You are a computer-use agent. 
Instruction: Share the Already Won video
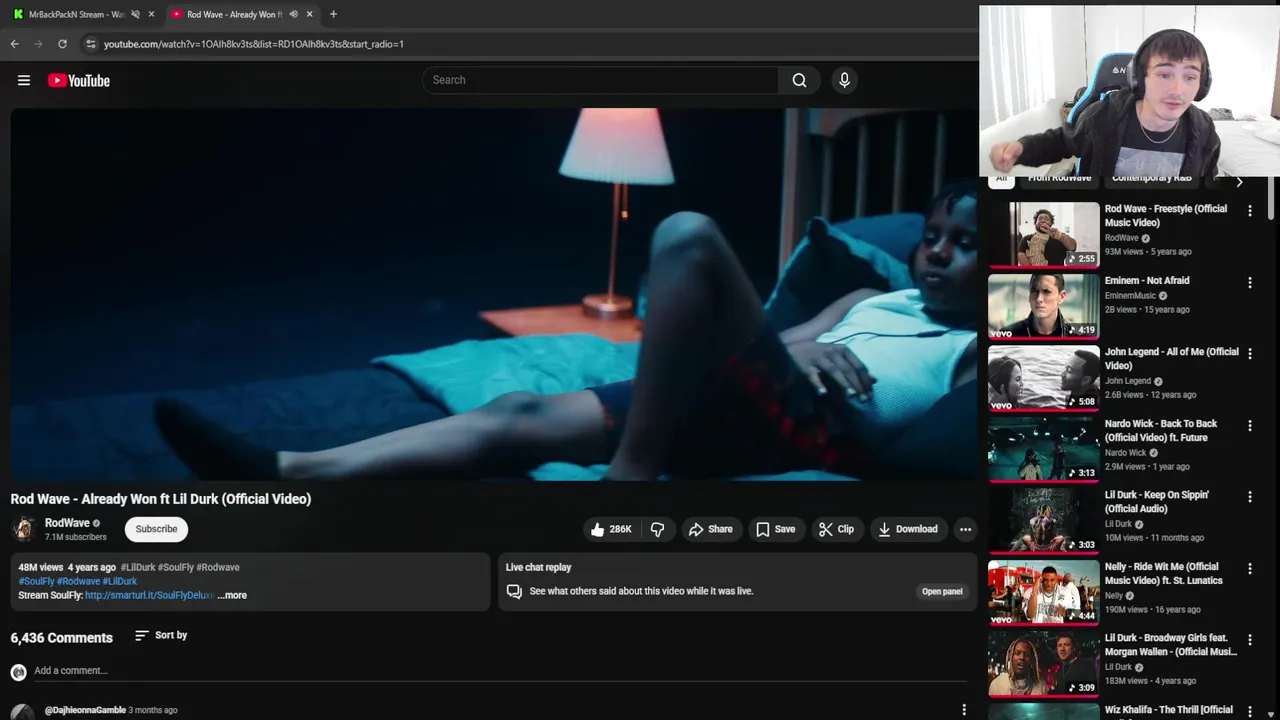pos(710,529)
